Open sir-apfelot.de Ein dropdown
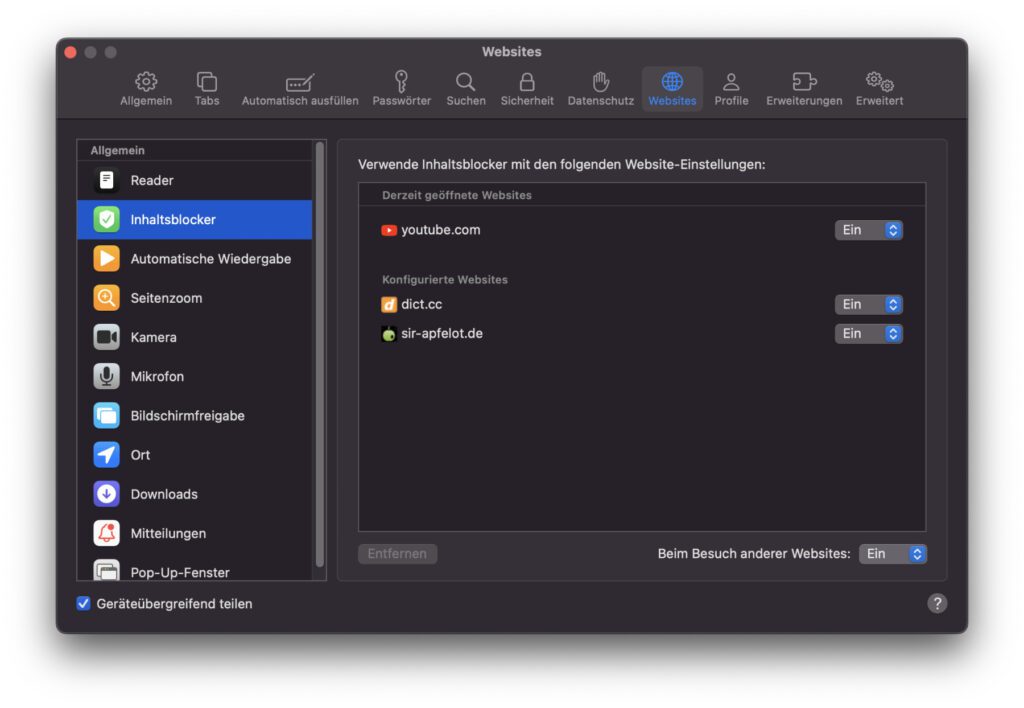Screen dimensions: 1024x708 (868, 334)
